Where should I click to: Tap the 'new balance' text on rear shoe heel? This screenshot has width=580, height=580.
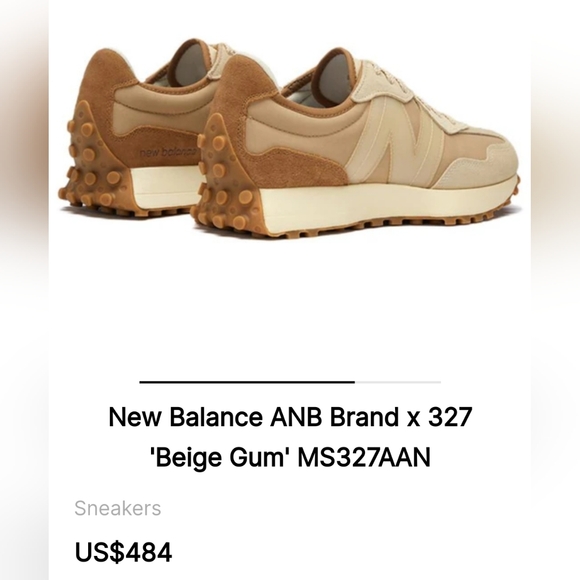168,152
